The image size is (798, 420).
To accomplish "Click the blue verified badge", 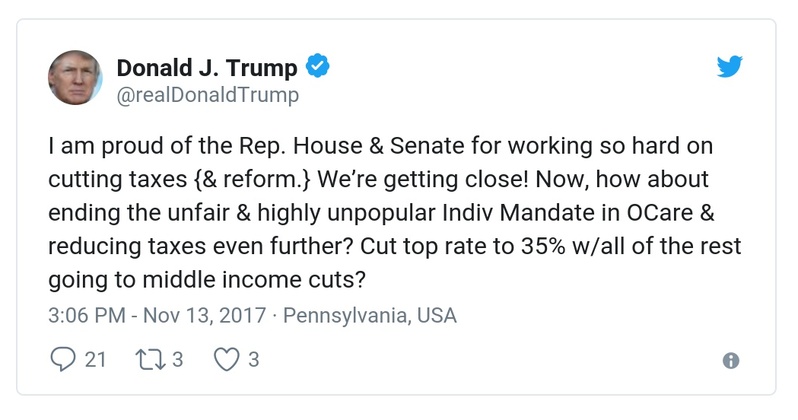I will point(318,67).
